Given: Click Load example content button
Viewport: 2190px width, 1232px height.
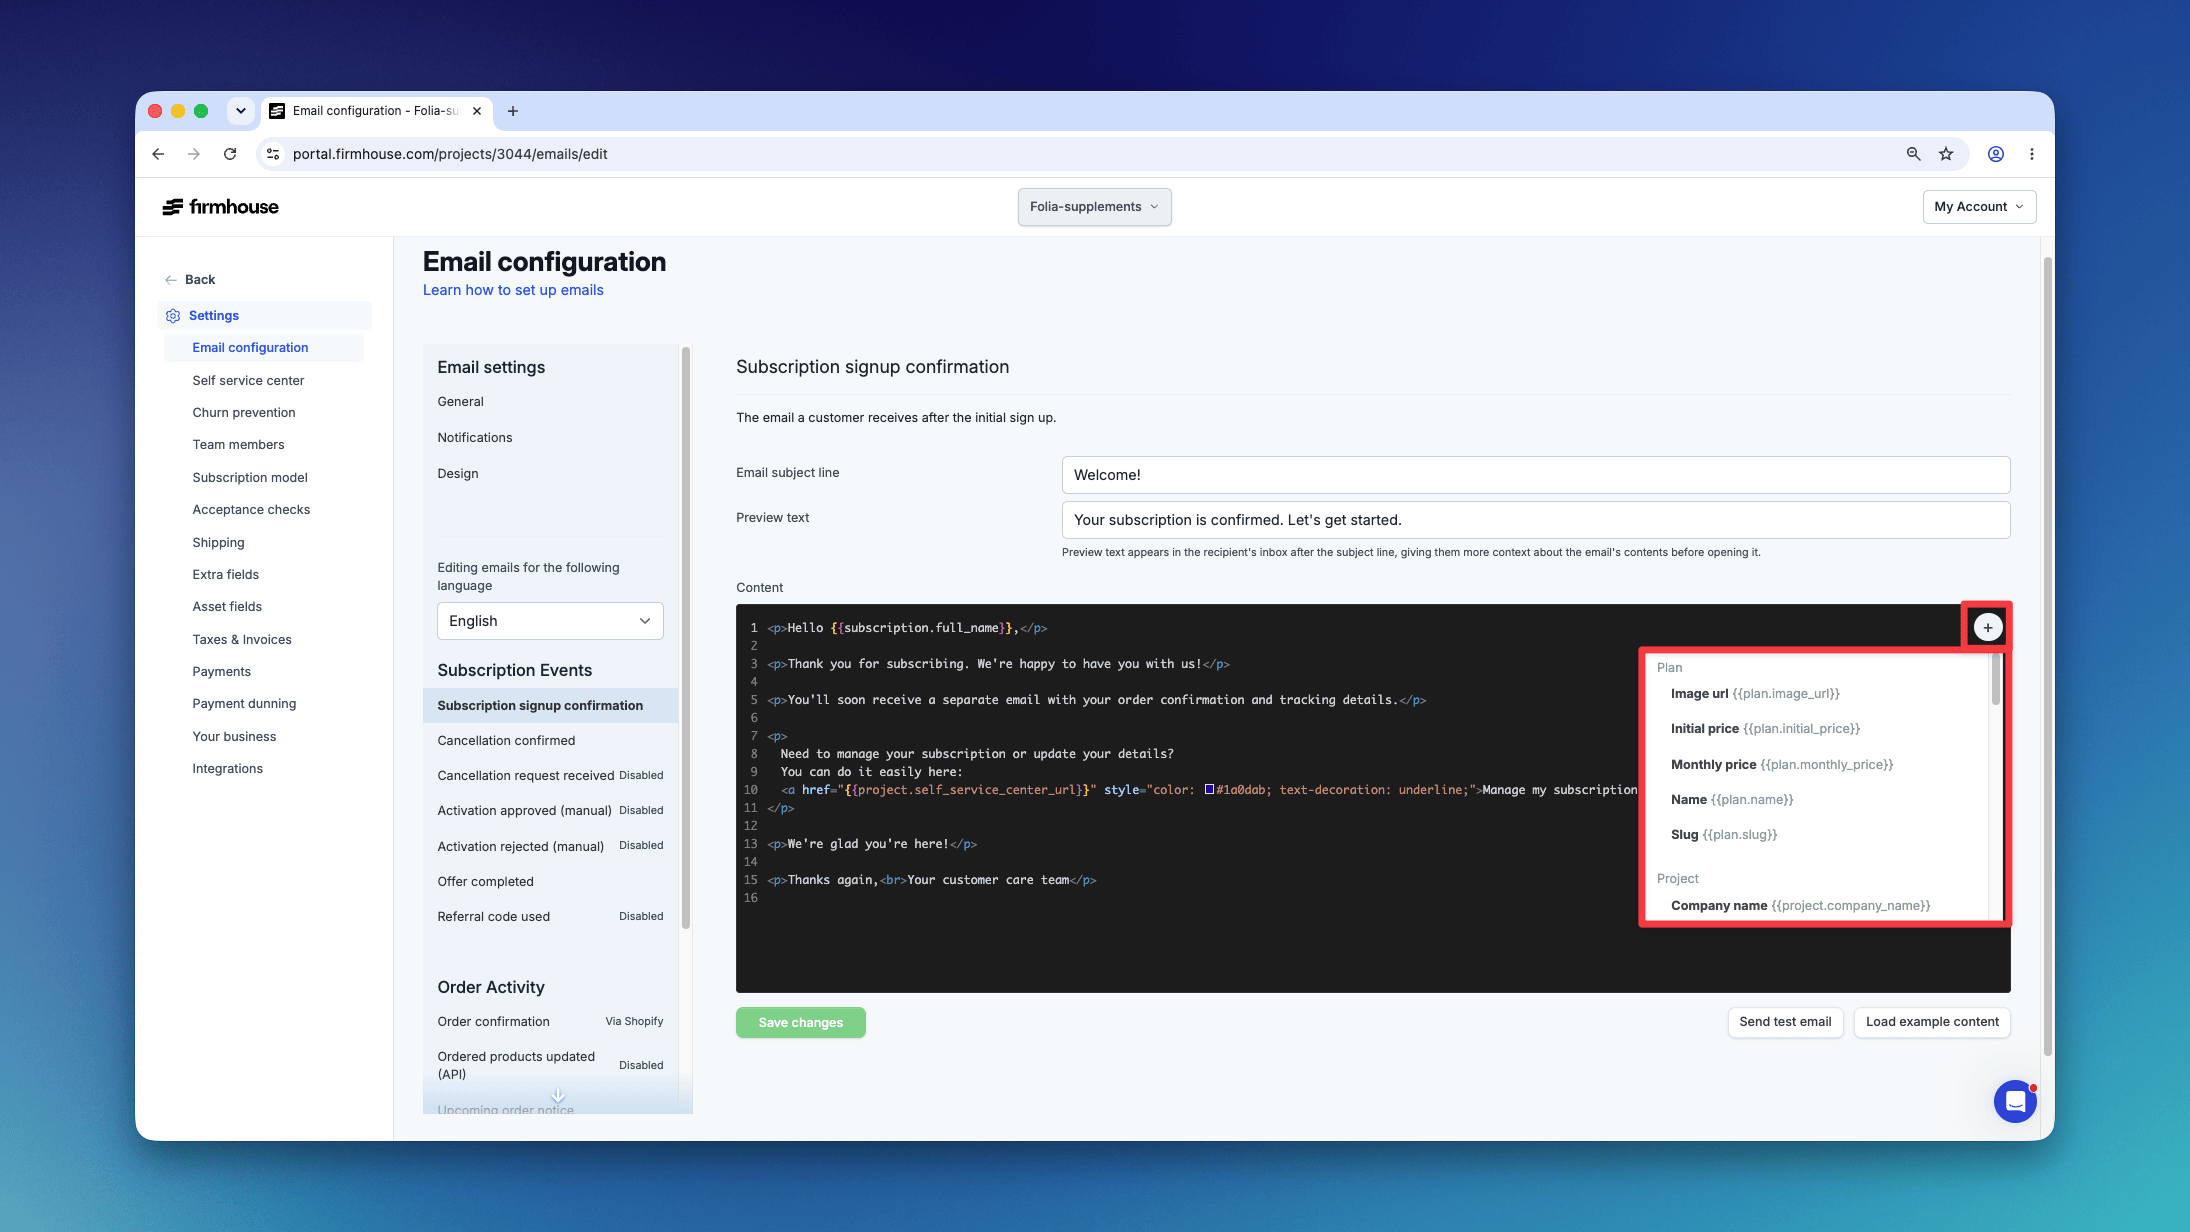Looking at the screenshot, I should tap(1932, 1022).
